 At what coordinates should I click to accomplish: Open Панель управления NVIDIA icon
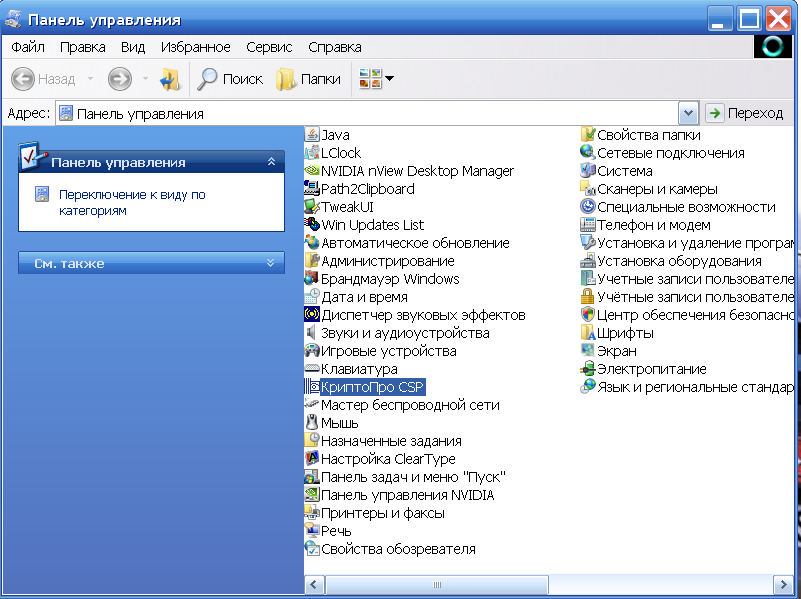pos(312,495)
